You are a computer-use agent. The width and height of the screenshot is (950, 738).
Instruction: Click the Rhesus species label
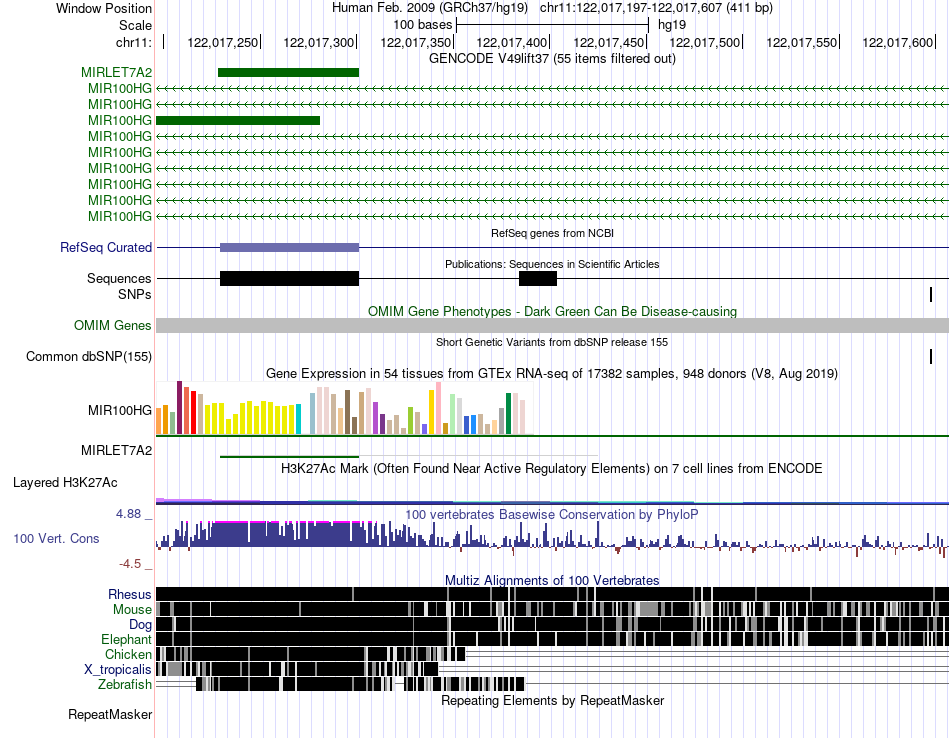[130, 594]
